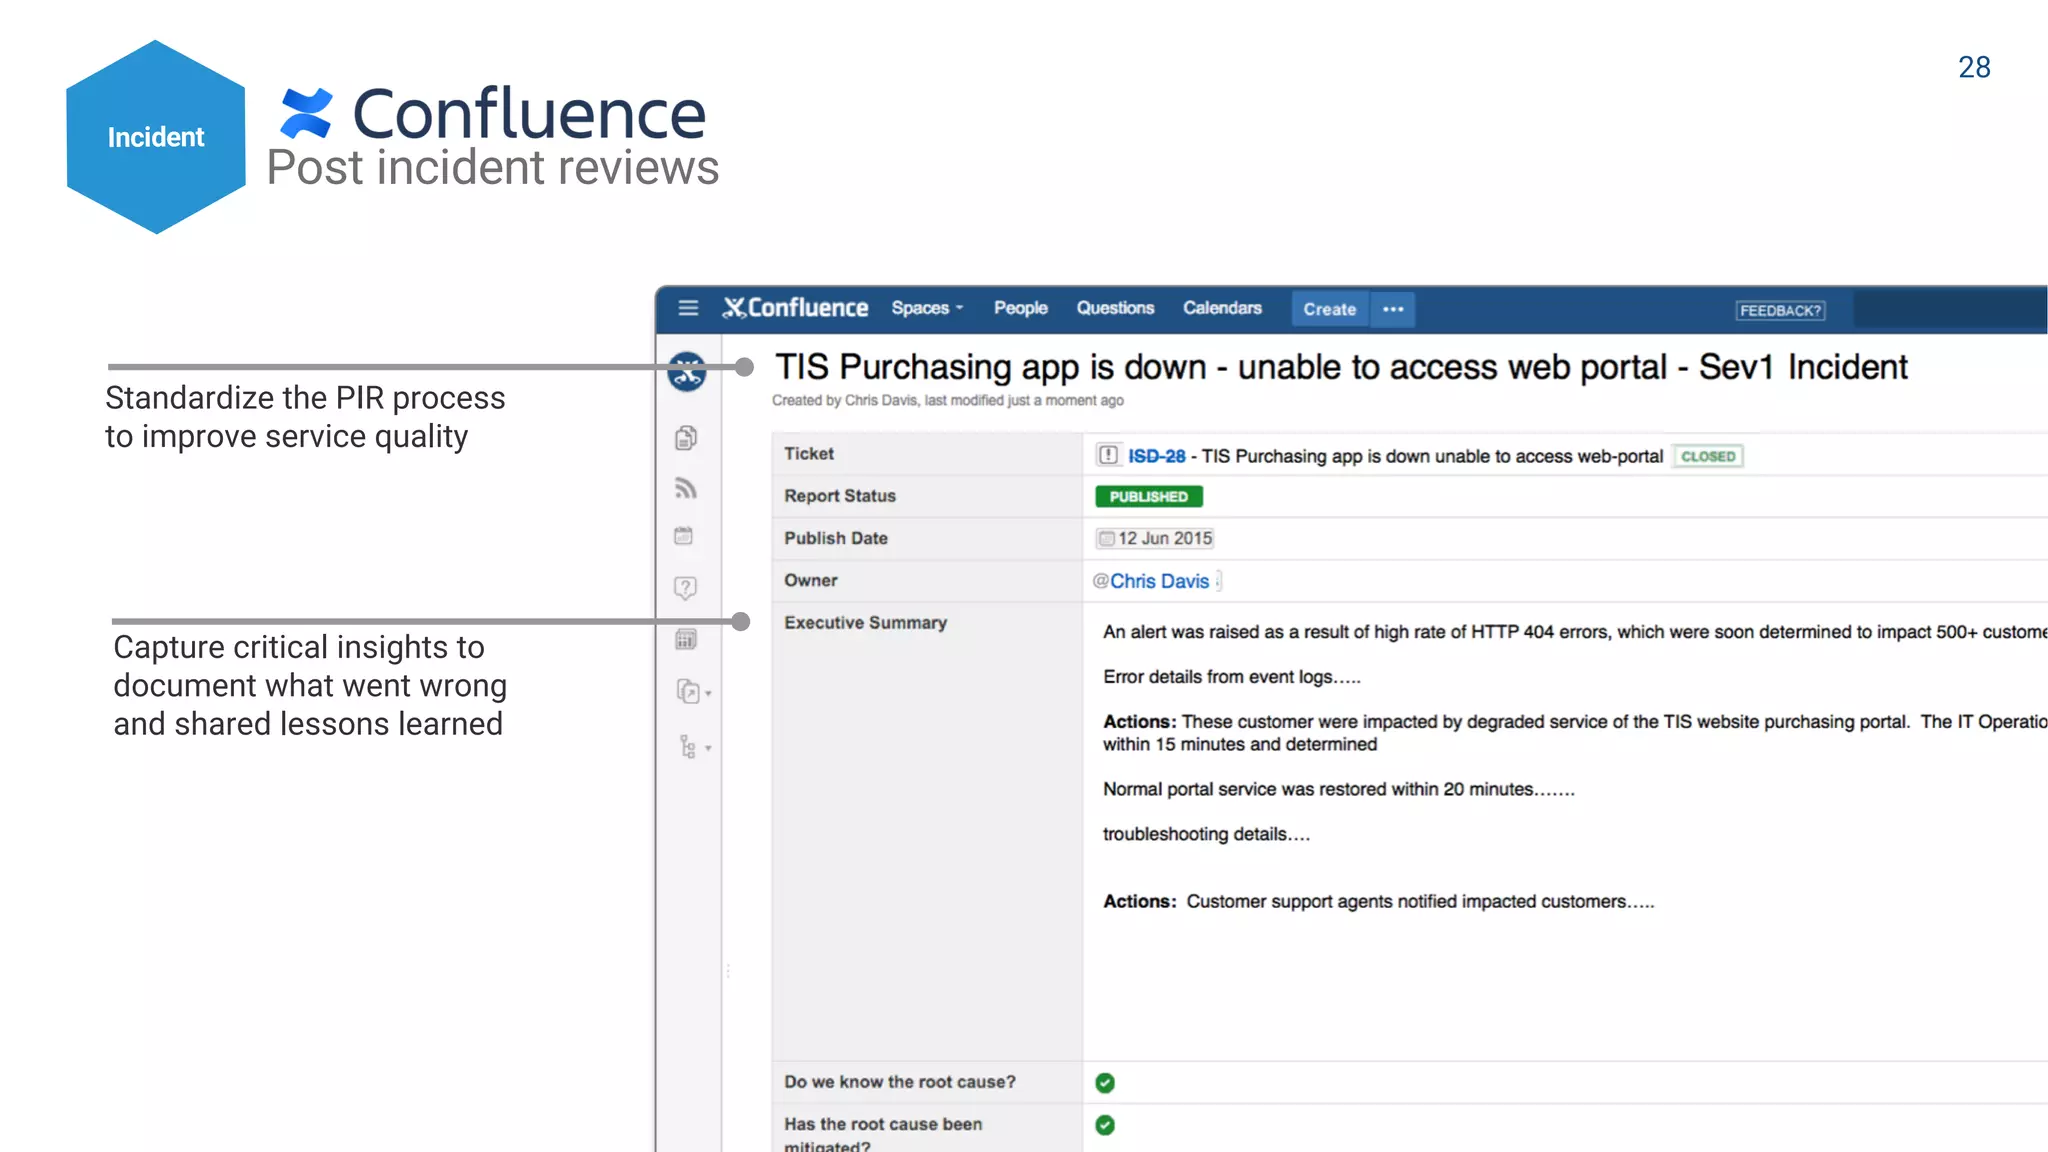This screenshot has height=1152, width=2048.
Task: Click the Create button
Action: [x=1330, y=309]
